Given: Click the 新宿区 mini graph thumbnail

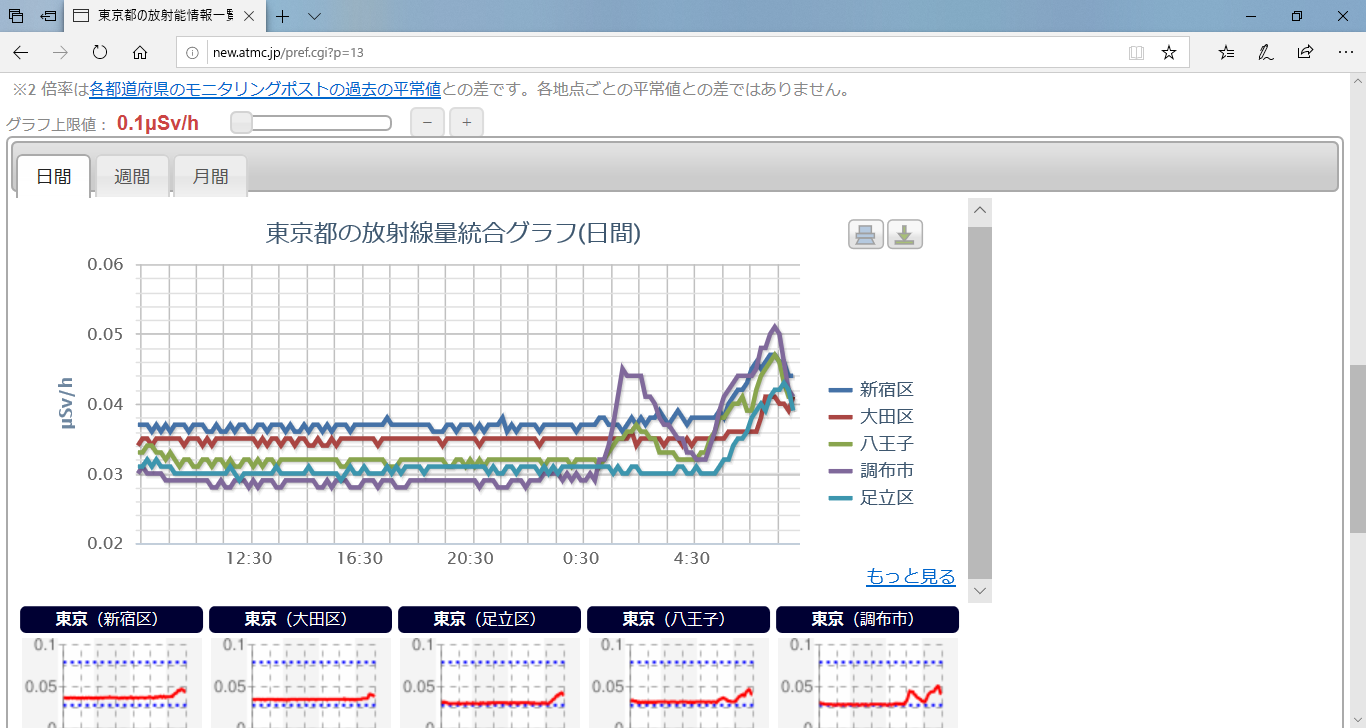Looking at the screenshot, I should tap(111, 684).
